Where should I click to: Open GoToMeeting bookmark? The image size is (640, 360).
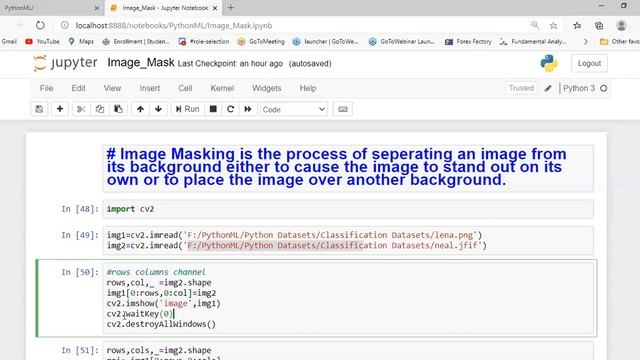[x=261, y=42]
